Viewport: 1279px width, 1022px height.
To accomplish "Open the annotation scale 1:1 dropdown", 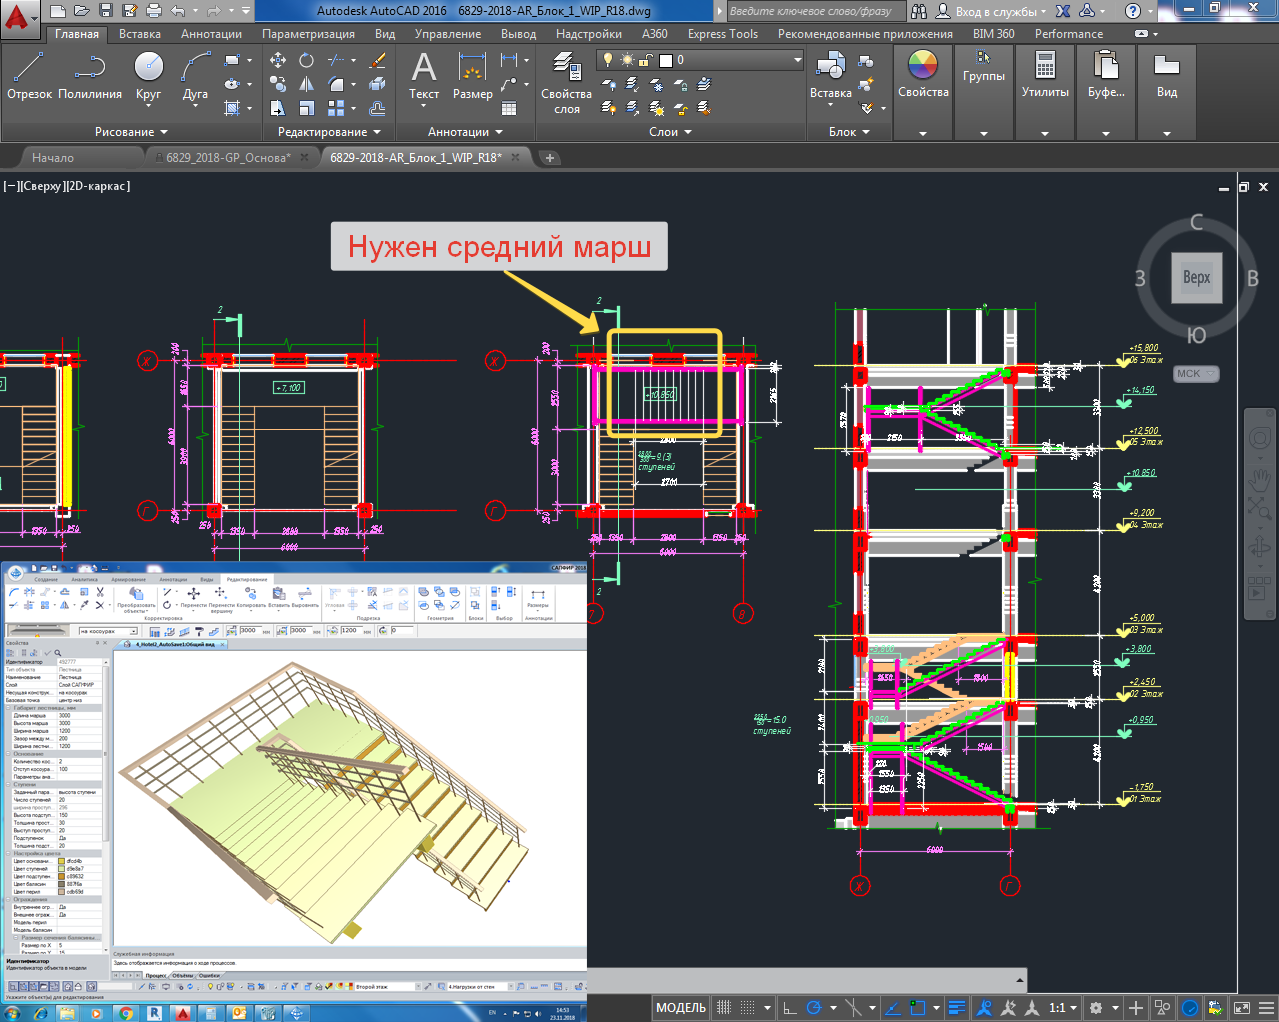I will [x=1063, y=1007].
